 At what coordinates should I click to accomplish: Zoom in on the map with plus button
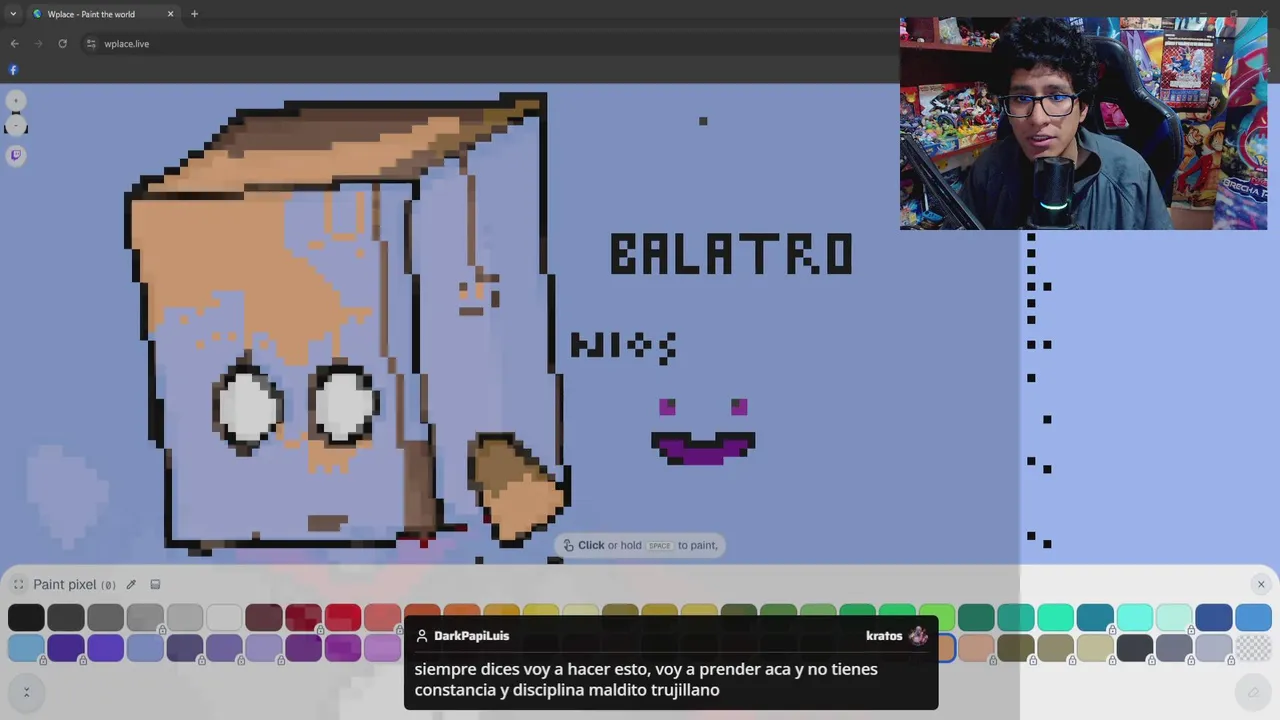[x=16, y=101]
